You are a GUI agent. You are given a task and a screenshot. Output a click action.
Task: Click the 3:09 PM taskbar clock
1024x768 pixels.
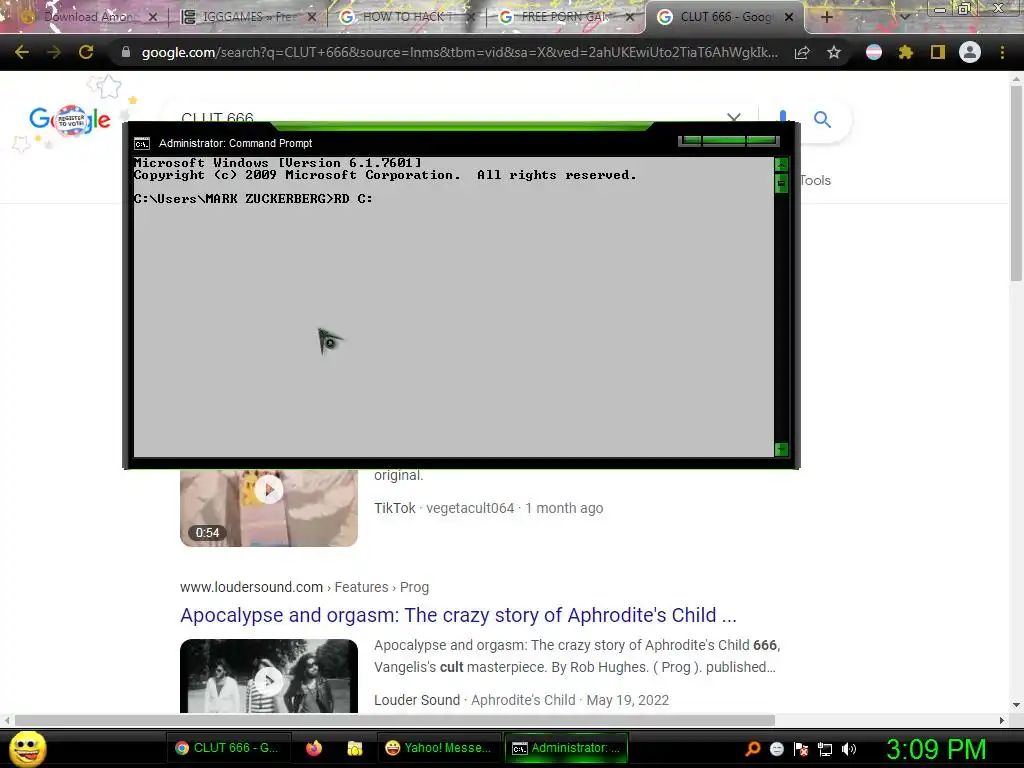pos(936,749)
